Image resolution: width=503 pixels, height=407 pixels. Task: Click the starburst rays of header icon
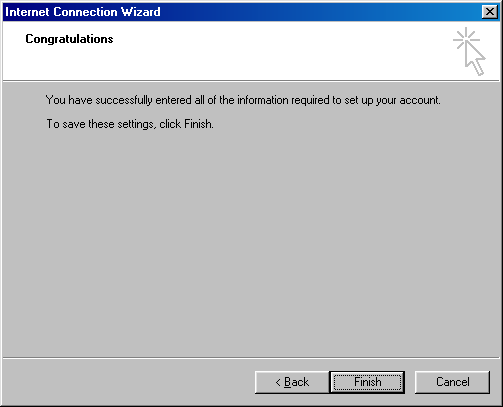click(466, 39)
